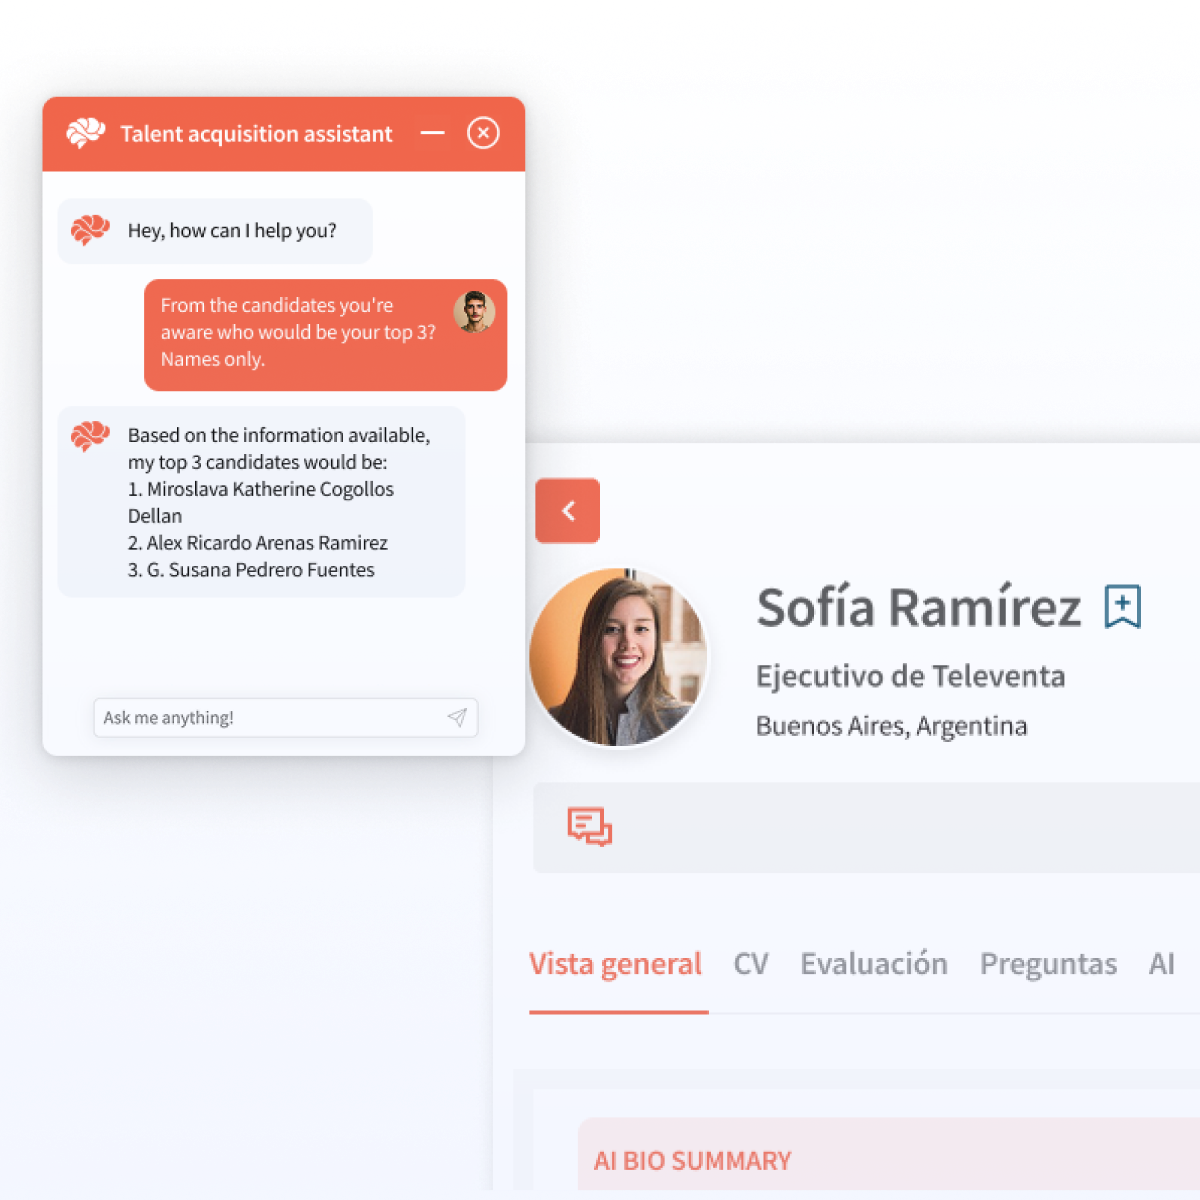The height and width of the screenshot is (1200, 1200).
Task: Click the brain logo in assistant header
Action: click(x=86, y=133)
